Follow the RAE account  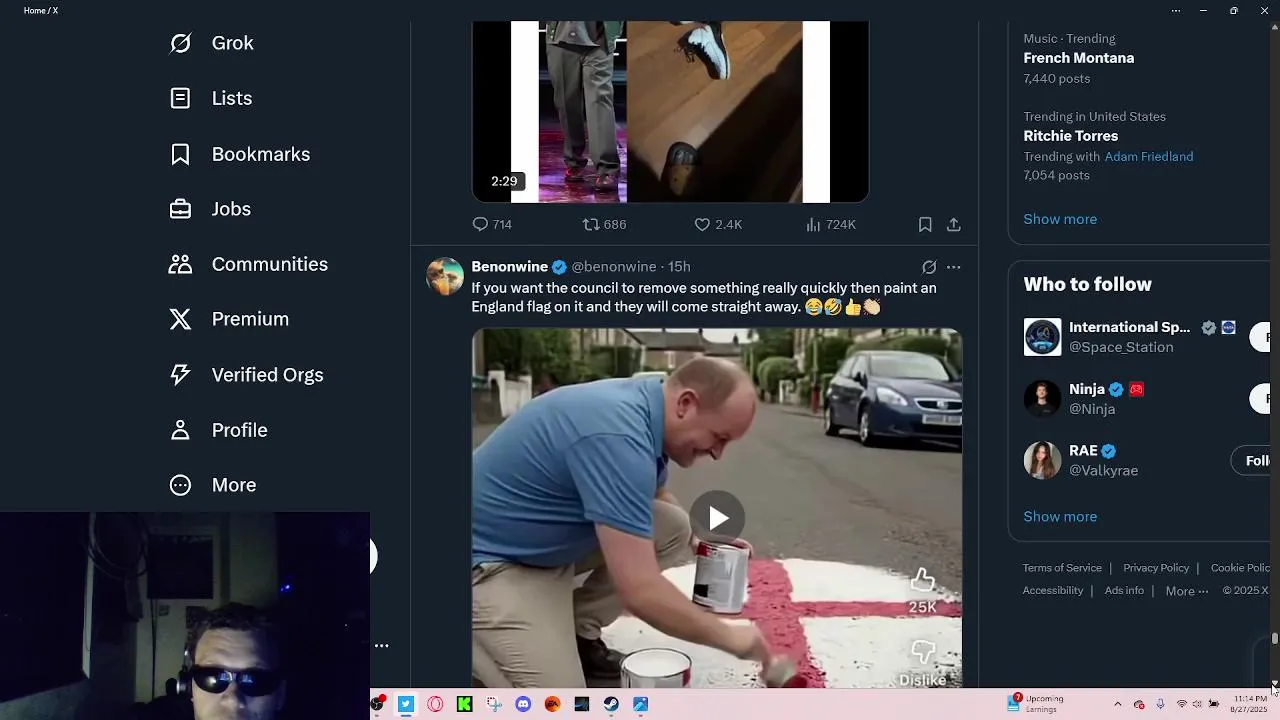click(x=1257, y=460)
